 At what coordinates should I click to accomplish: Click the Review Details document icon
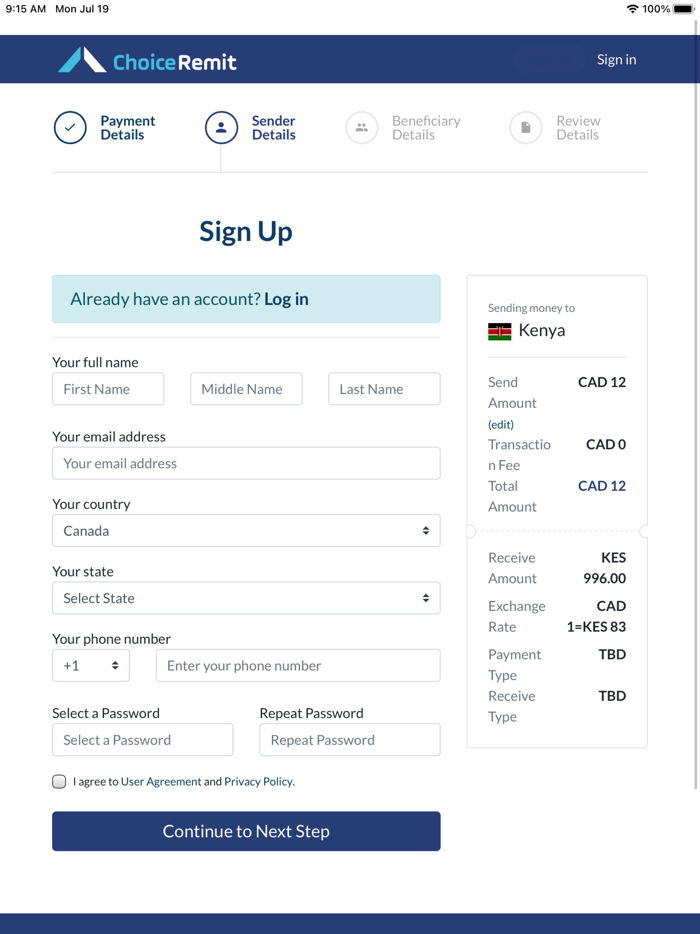coord(525,127)
